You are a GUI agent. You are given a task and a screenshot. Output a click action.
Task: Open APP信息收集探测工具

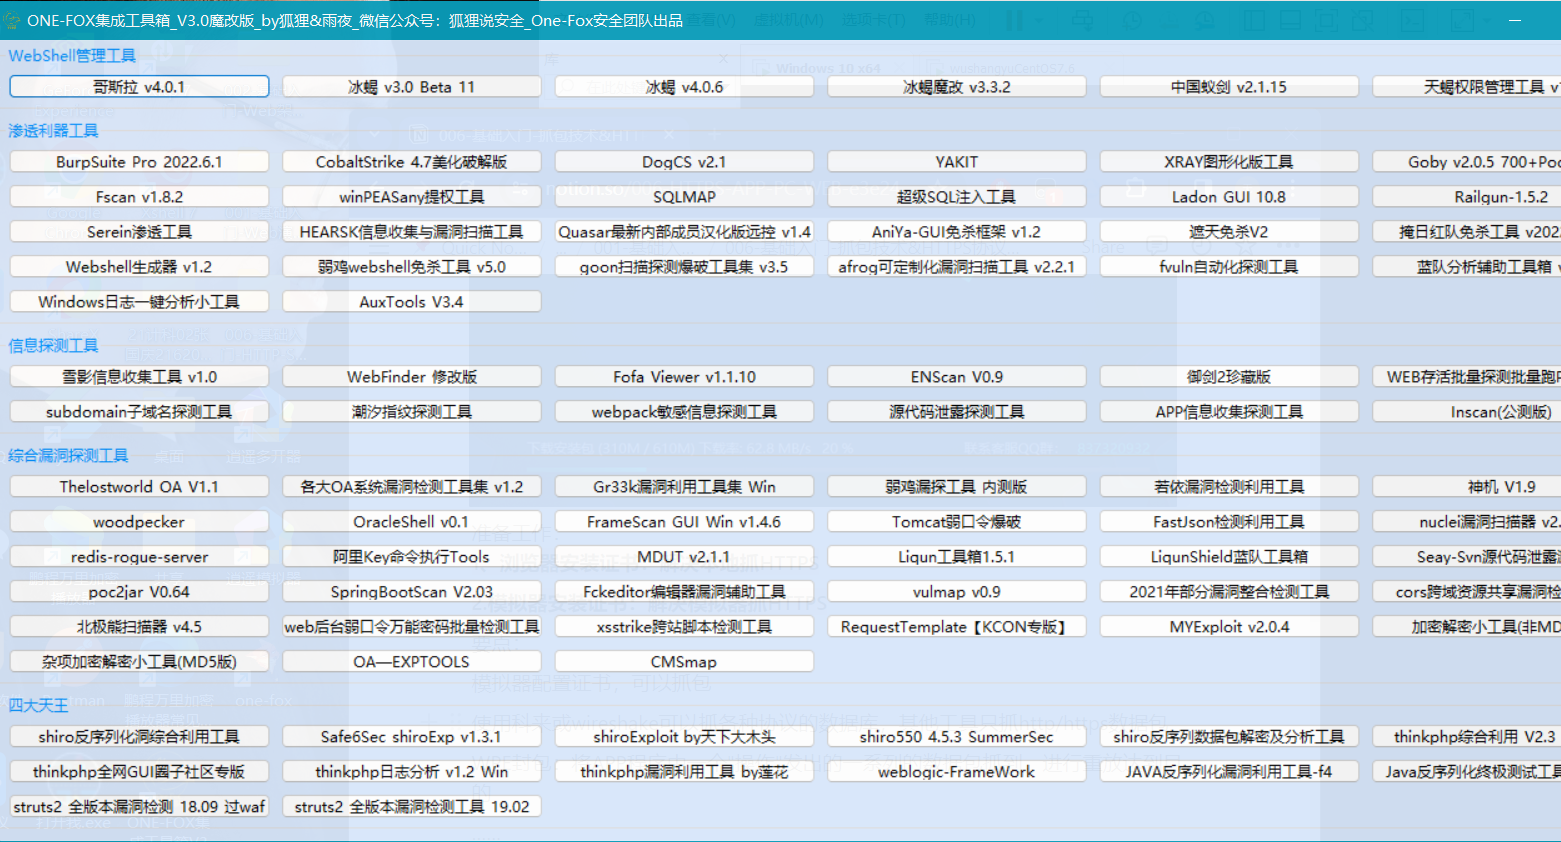click(1229, 412)
